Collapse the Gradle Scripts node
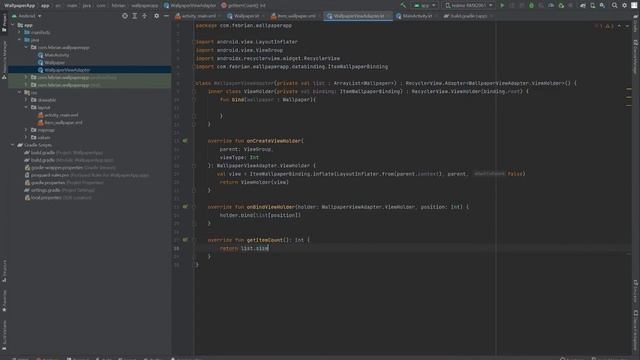640x360 pixels. coord(13,145)
